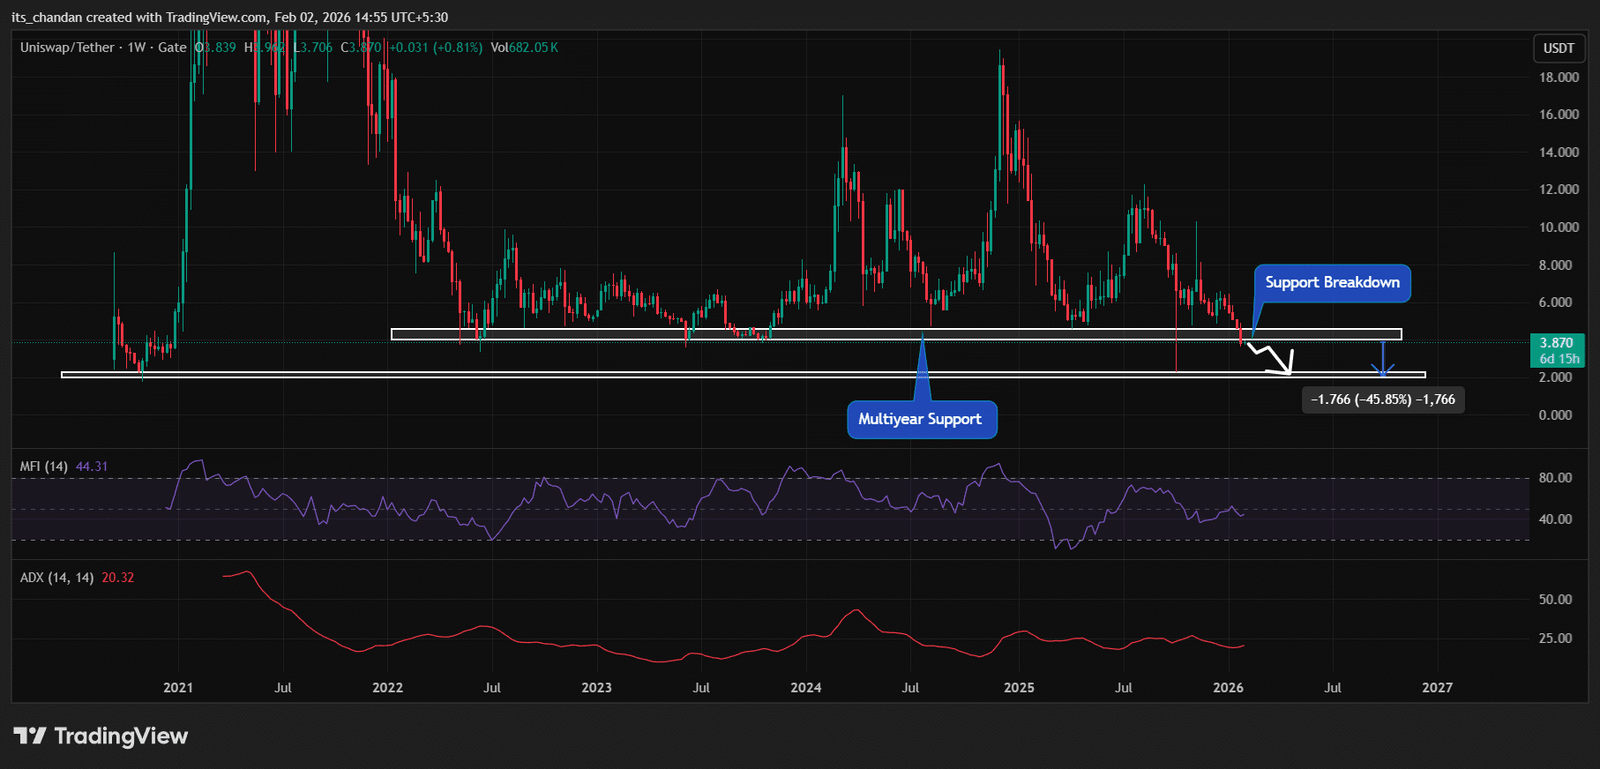Viewport: 1600px width, 769px height.
Task: Click the -1.766 (-45.85%) measurement label
Action: [1383, 400]
